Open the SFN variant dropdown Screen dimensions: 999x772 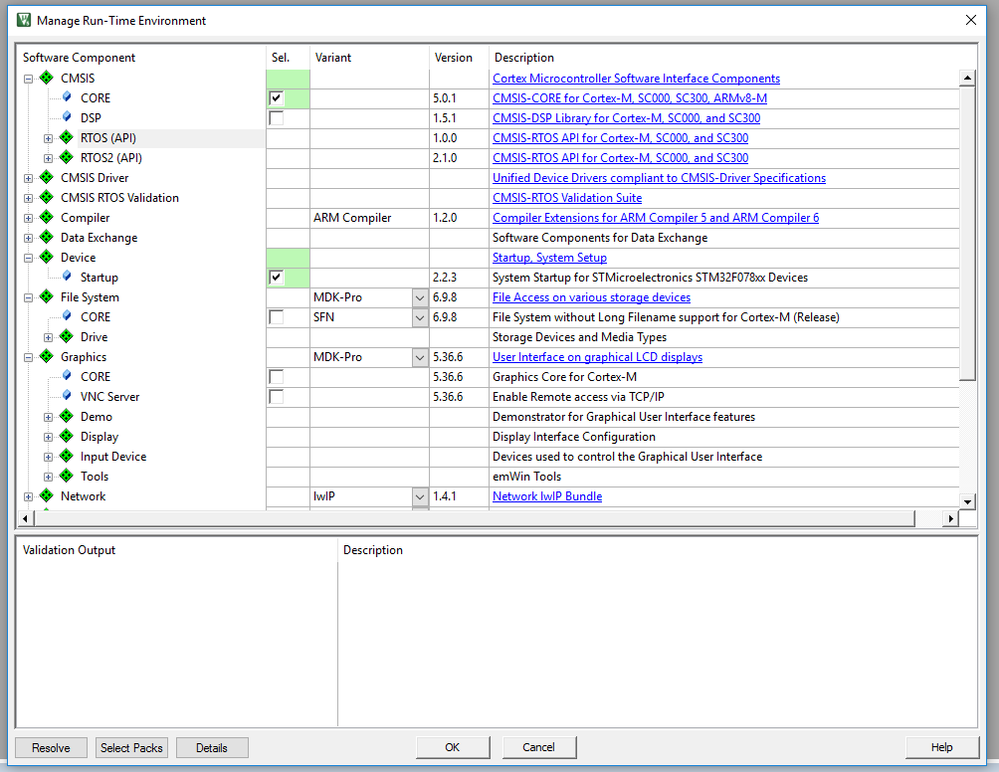420,317
